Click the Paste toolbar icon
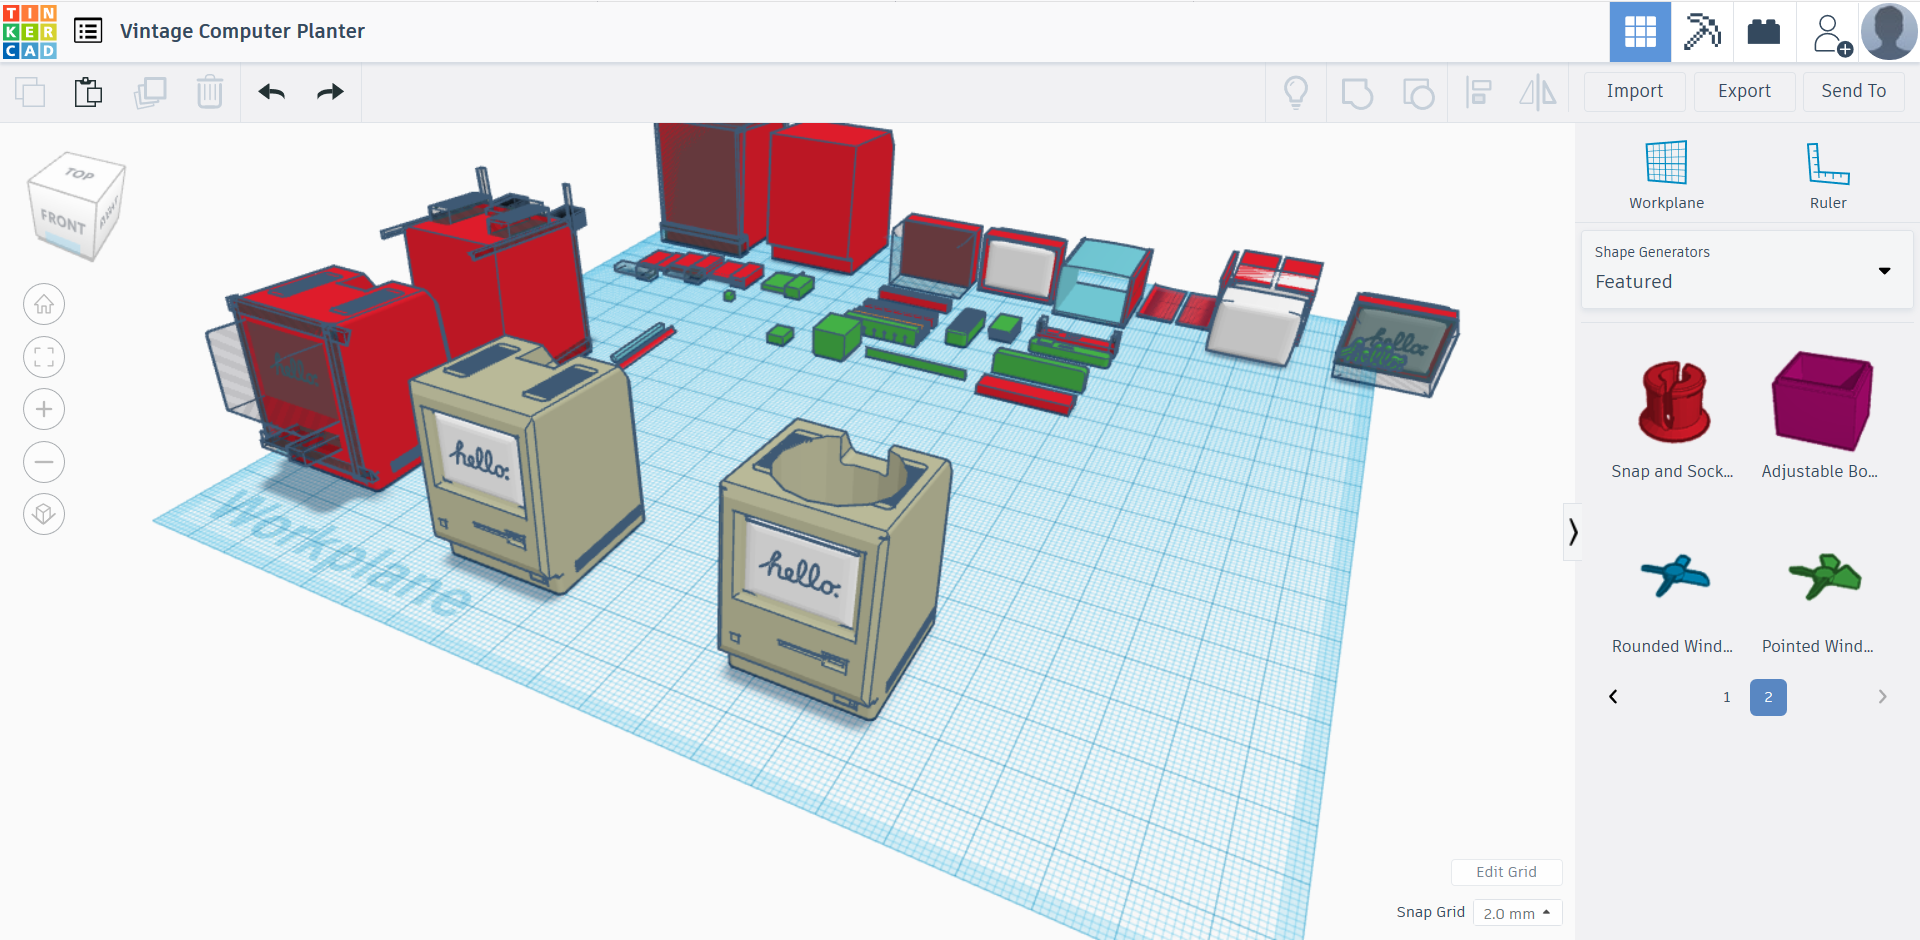The width and height of the screenshot is (1920, 940). (88, 92)
